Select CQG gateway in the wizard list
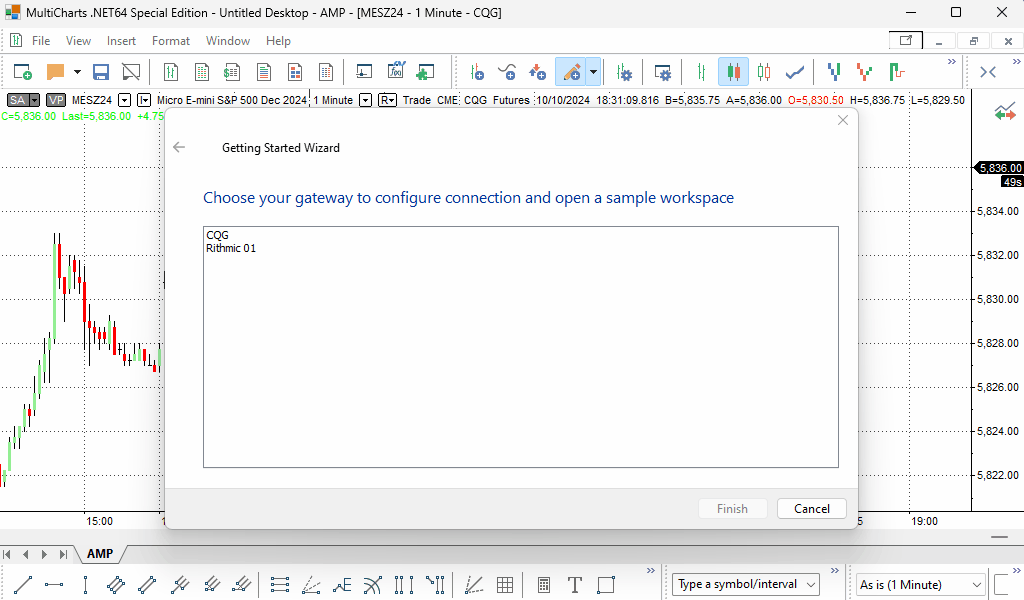 pyautogui.click(x=217, y=235)
